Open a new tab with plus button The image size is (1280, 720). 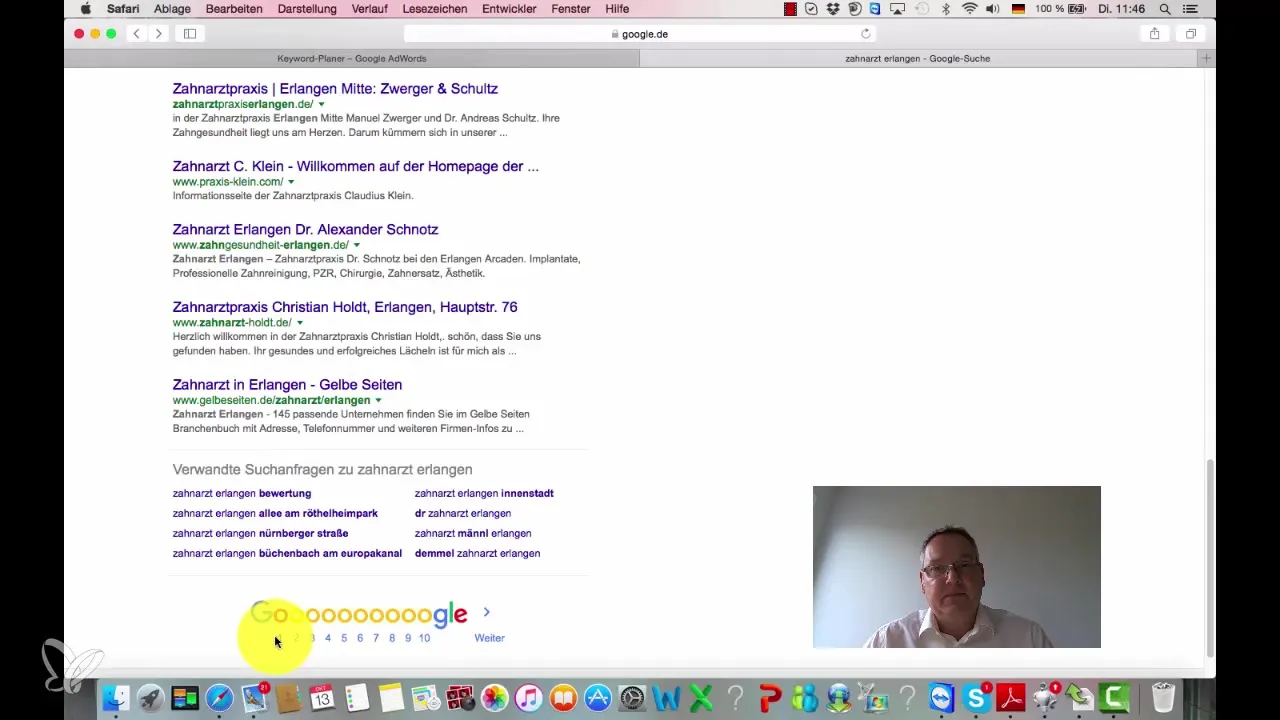pos(1207,59)
